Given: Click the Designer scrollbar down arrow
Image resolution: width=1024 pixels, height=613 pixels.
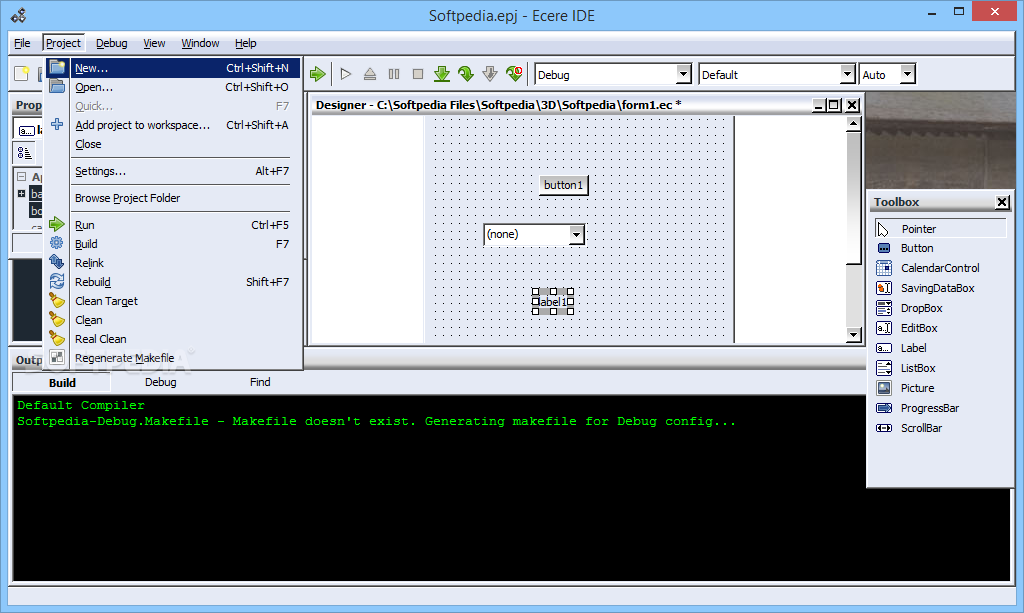Looking at the screenshot, I should coord(854,335).
